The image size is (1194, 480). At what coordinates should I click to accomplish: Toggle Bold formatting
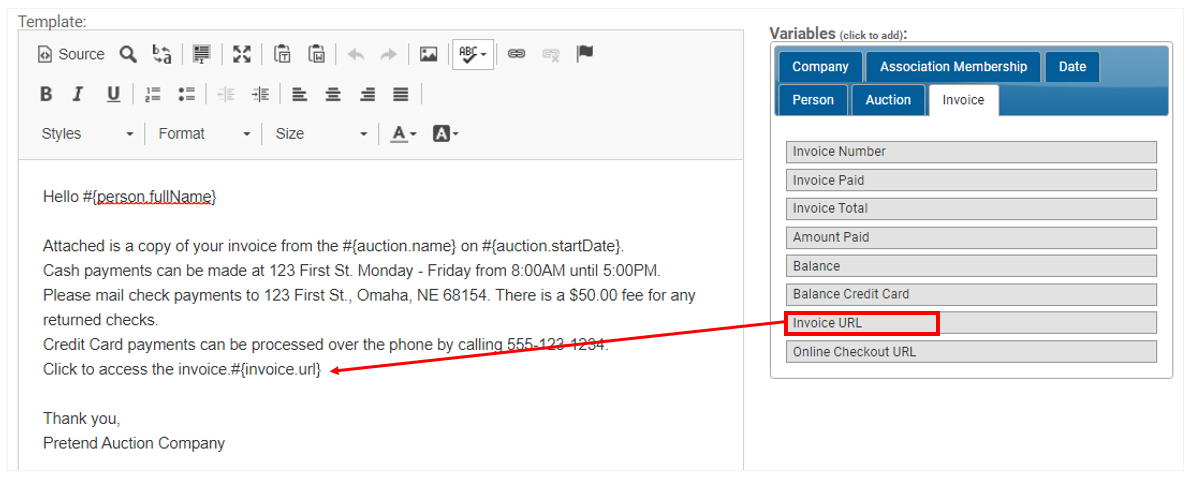pyautogui.click(x=46, y=94)
